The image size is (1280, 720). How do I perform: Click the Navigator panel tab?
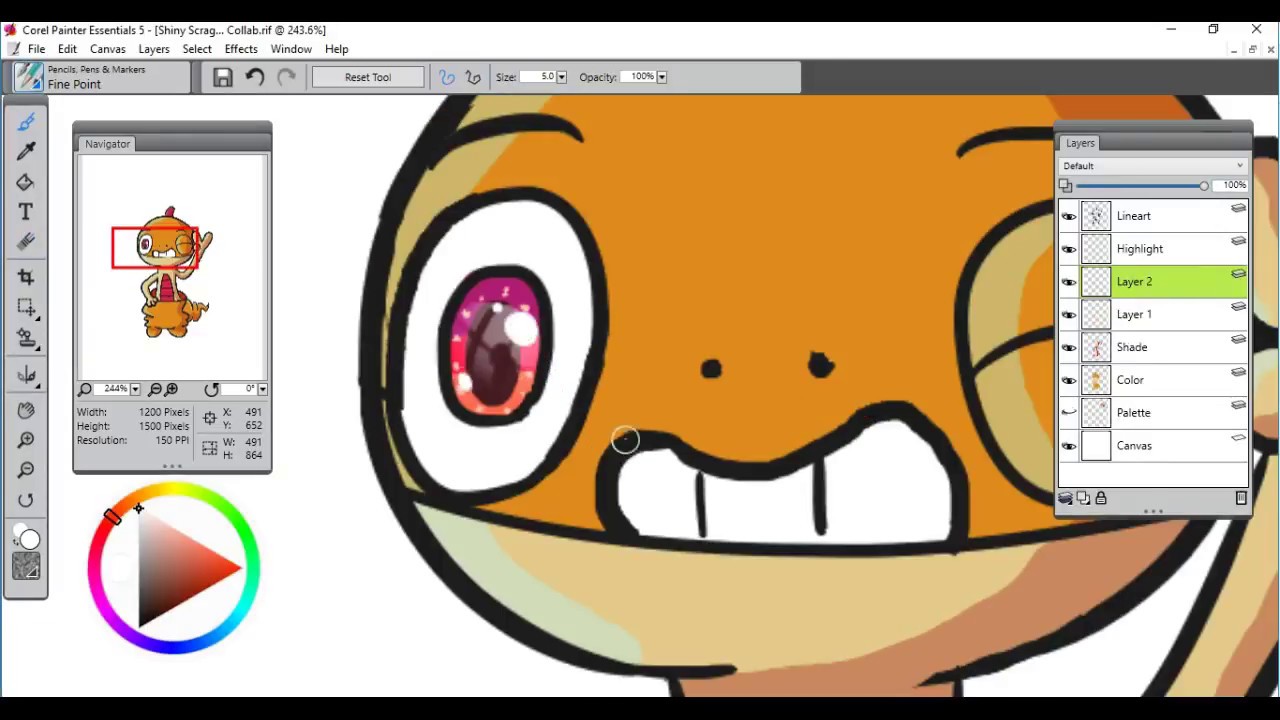point(107,144)
